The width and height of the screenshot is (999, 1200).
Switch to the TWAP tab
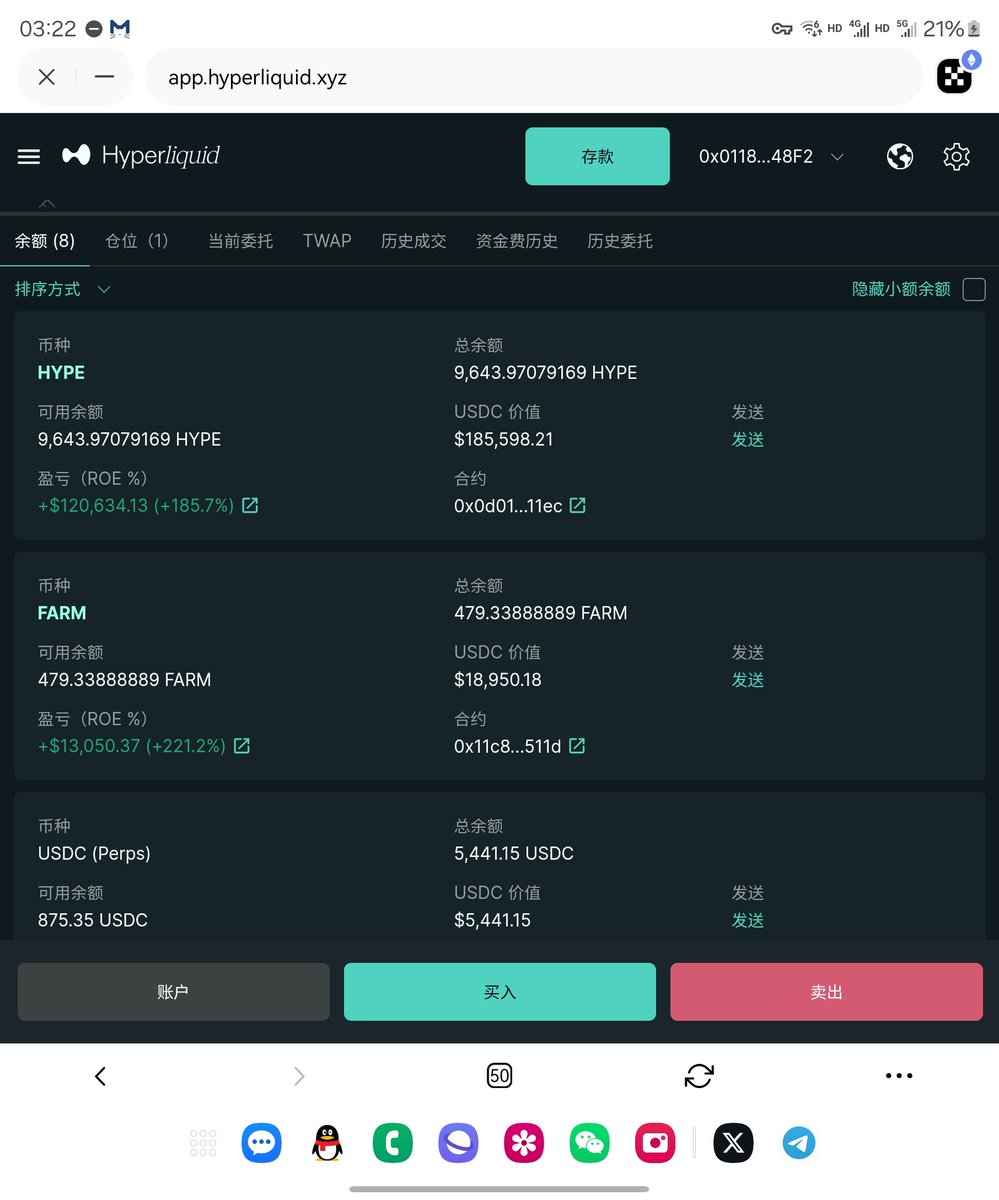coord(327,241)
